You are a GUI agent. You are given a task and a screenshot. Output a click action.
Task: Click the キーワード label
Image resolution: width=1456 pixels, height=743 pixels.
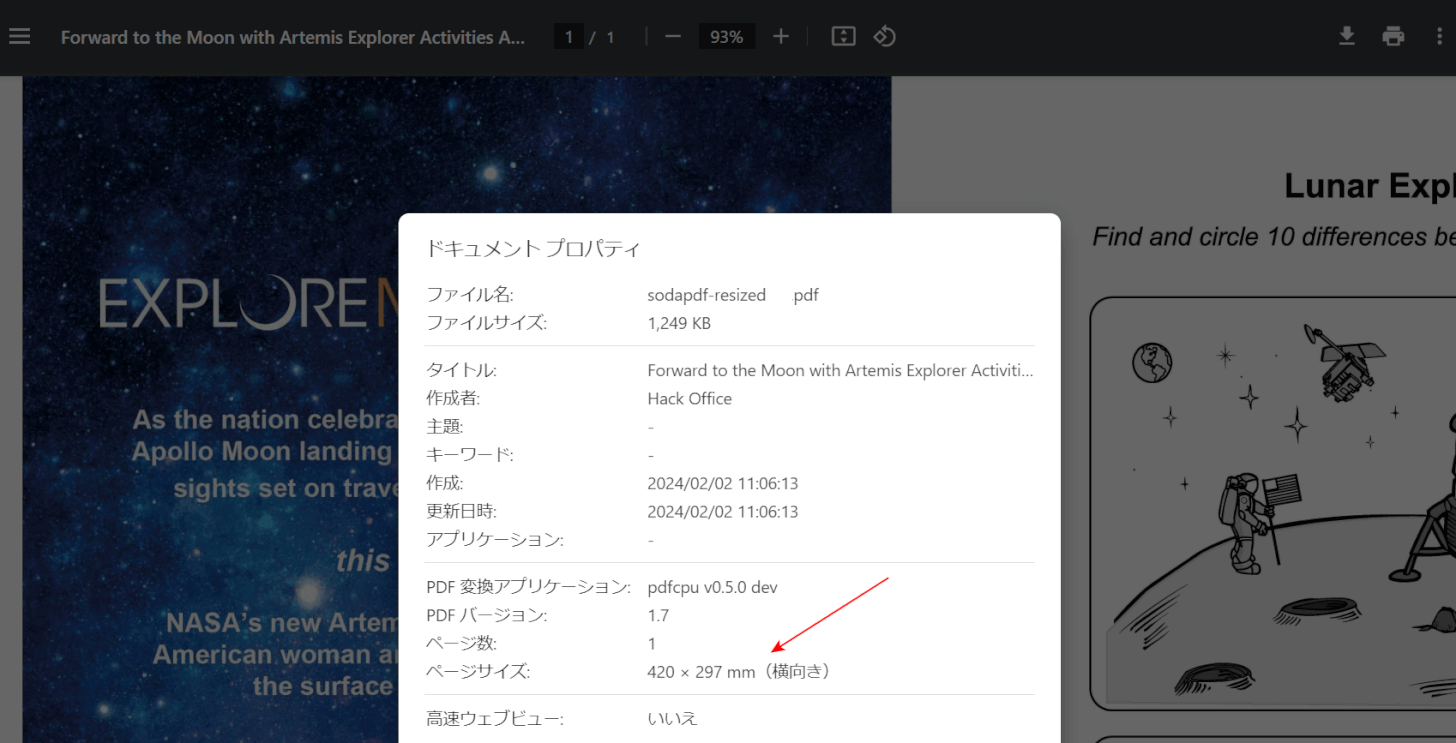[x=469, y=455]
